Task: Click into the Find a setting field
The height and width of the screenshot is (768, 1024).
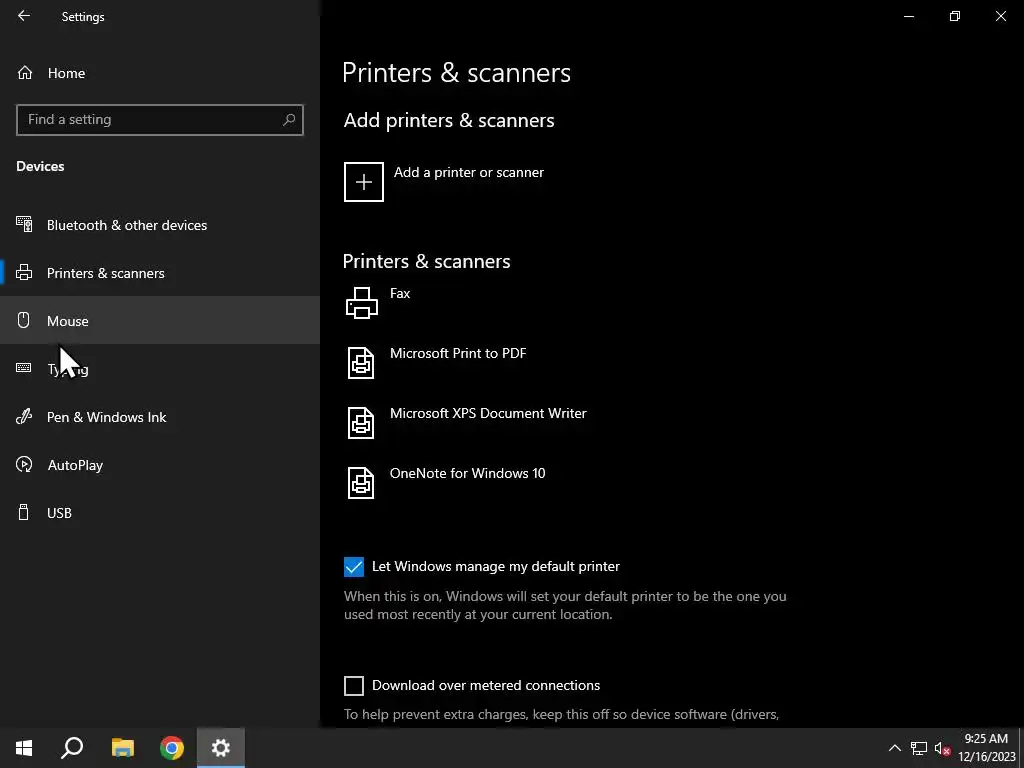Action: pos(160,120)
